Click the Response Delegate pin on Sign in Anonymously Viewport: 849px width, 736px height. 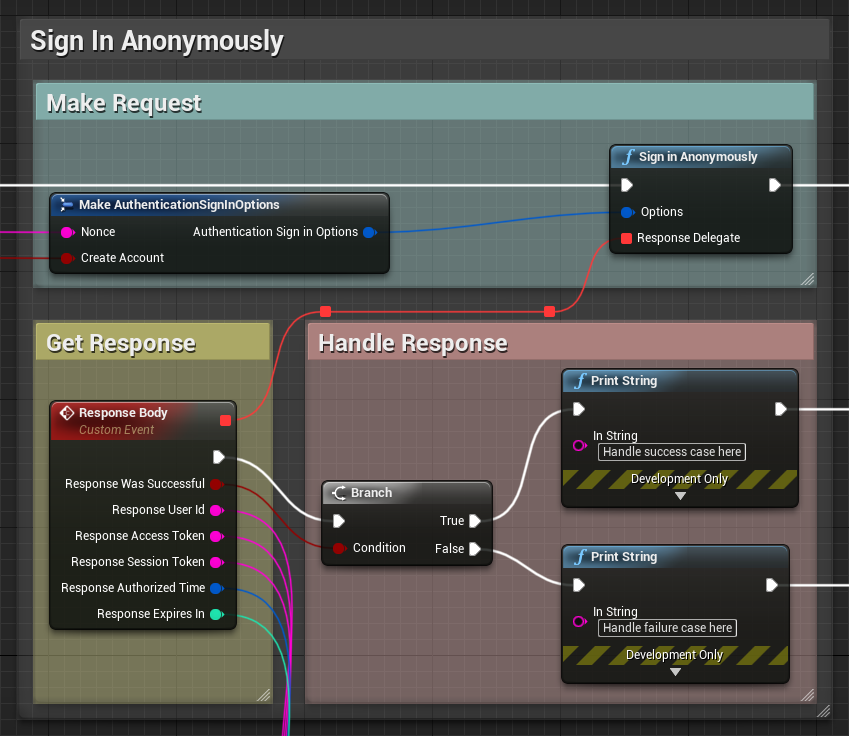pos(626,238)
